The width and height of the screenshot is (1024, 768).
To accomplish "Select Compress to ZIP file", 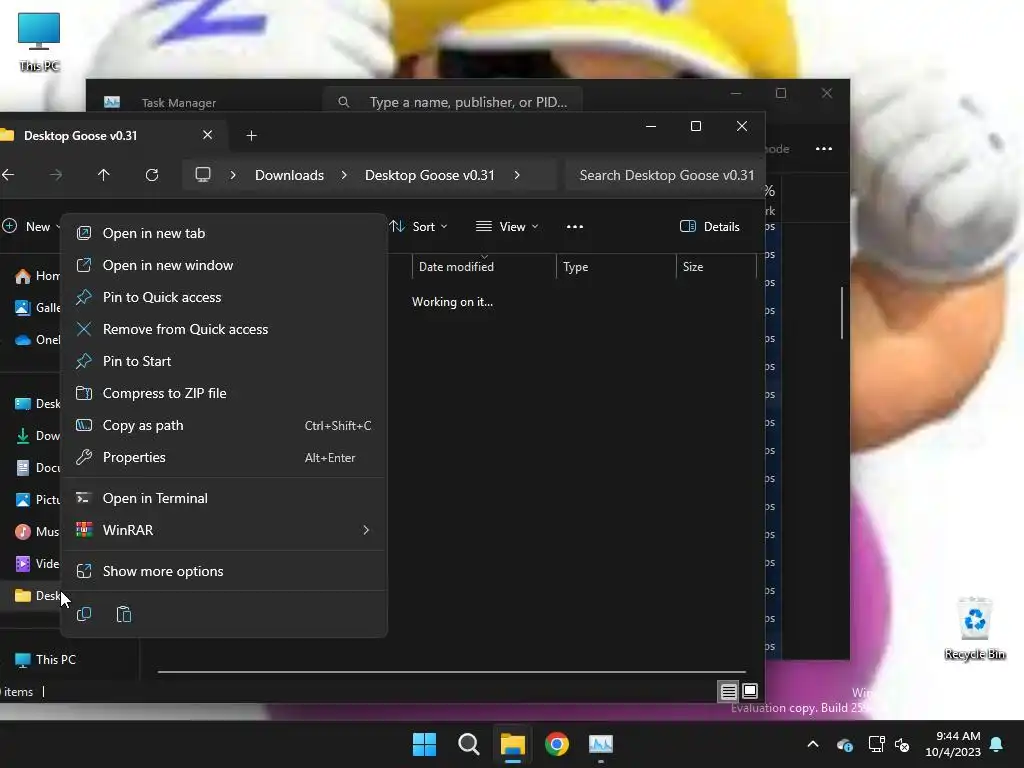I will (x=224, y=393).
